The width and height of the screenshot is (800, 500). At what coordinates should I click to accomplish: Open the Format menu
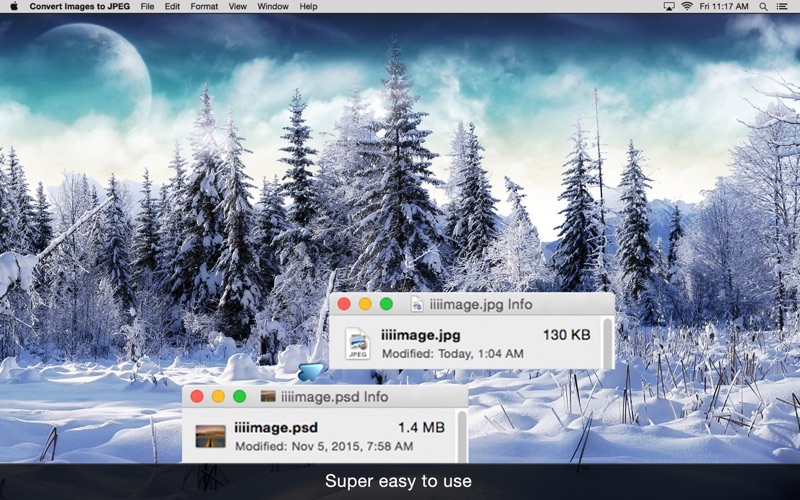[x=204, y=7]
